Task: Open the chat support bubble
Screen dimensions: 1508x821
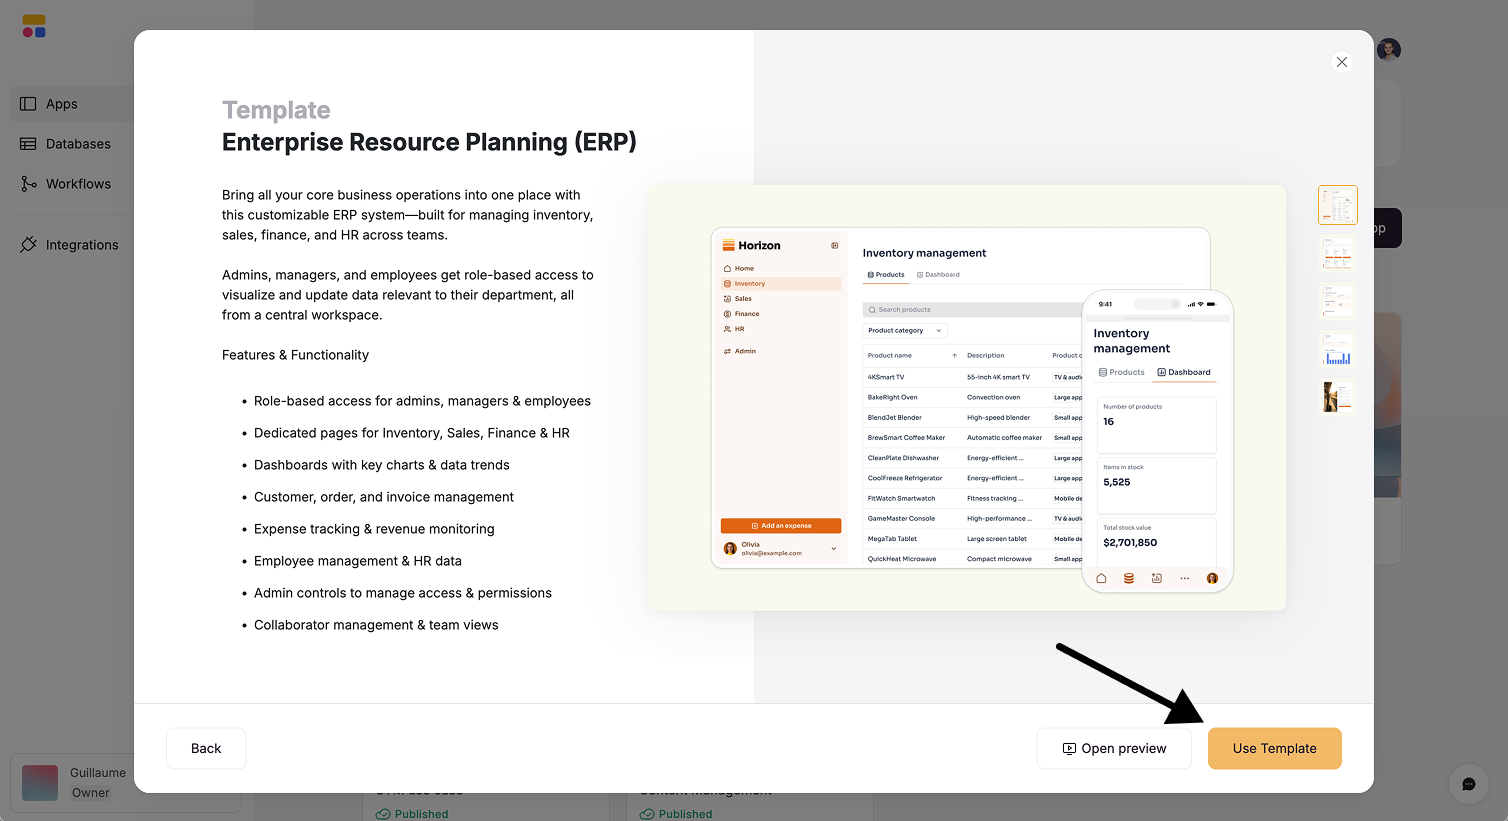Action: point(1468,784)
